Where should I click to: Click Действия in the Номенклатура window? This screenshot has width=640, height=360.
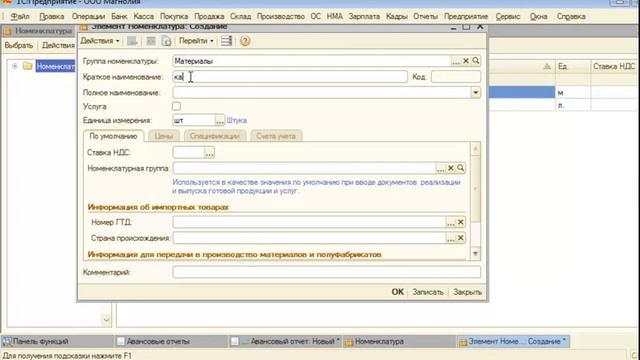coord(58,45)
